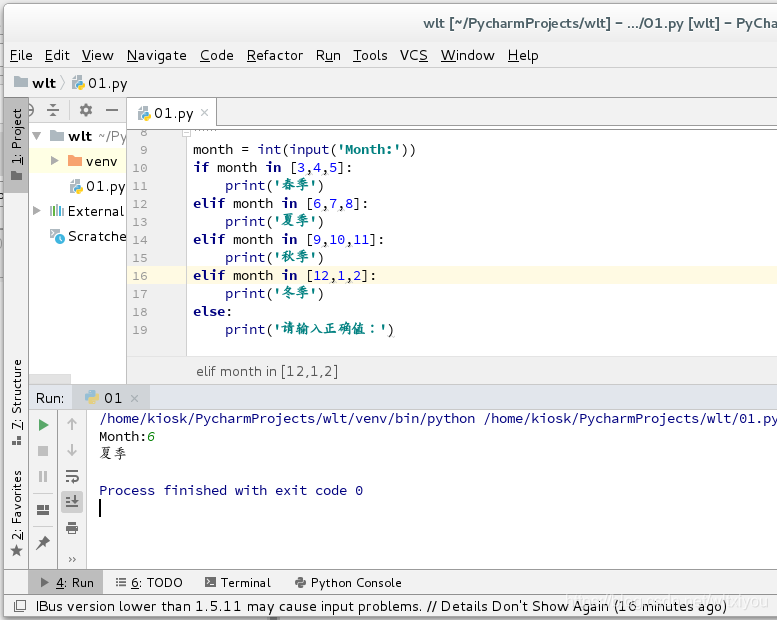
Task: Close the 01 run tab
Action: [134, 398]
